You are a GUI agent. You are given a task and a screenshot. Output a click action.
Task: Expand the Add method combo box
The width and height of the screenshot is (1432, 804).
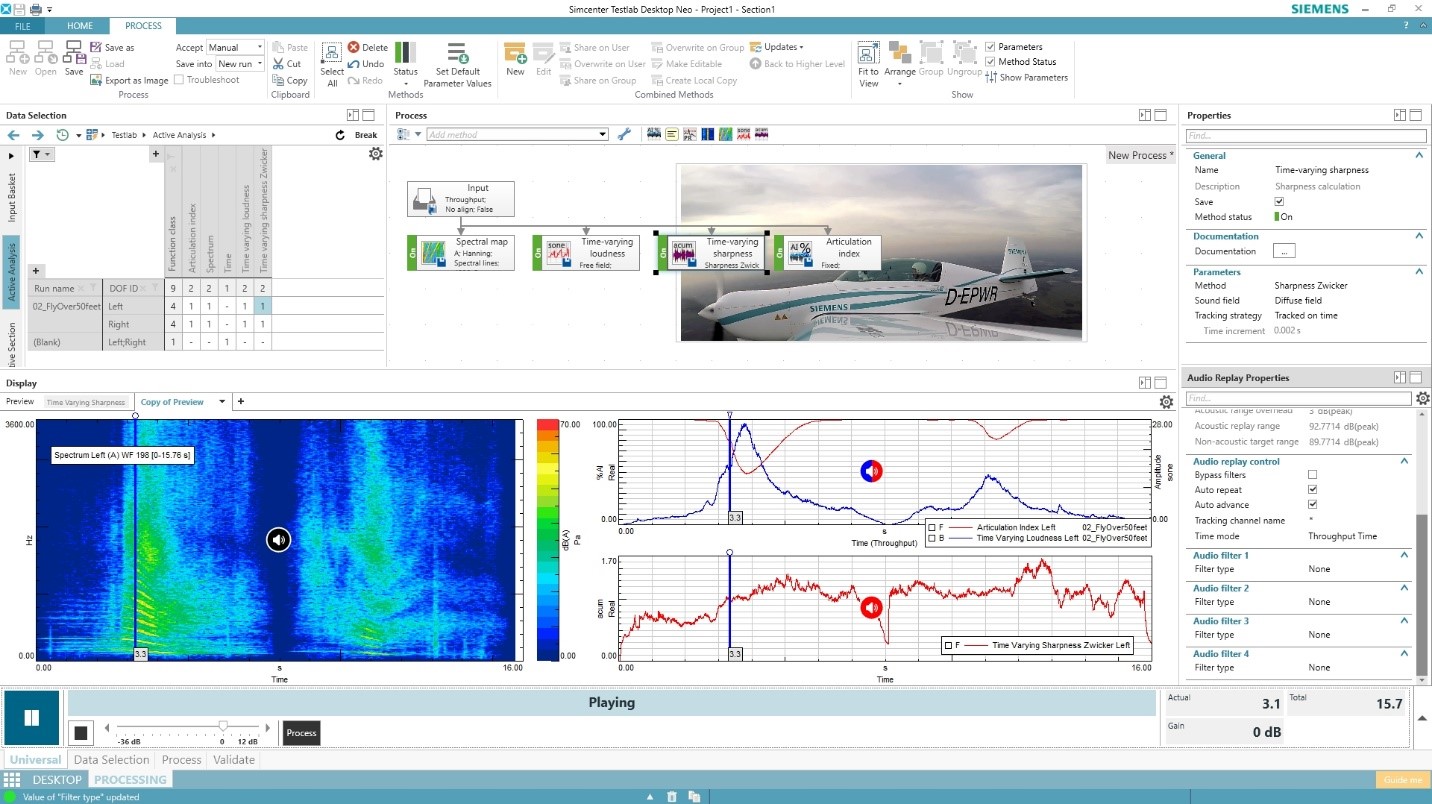pyautogui.click(x=602, y=134)
